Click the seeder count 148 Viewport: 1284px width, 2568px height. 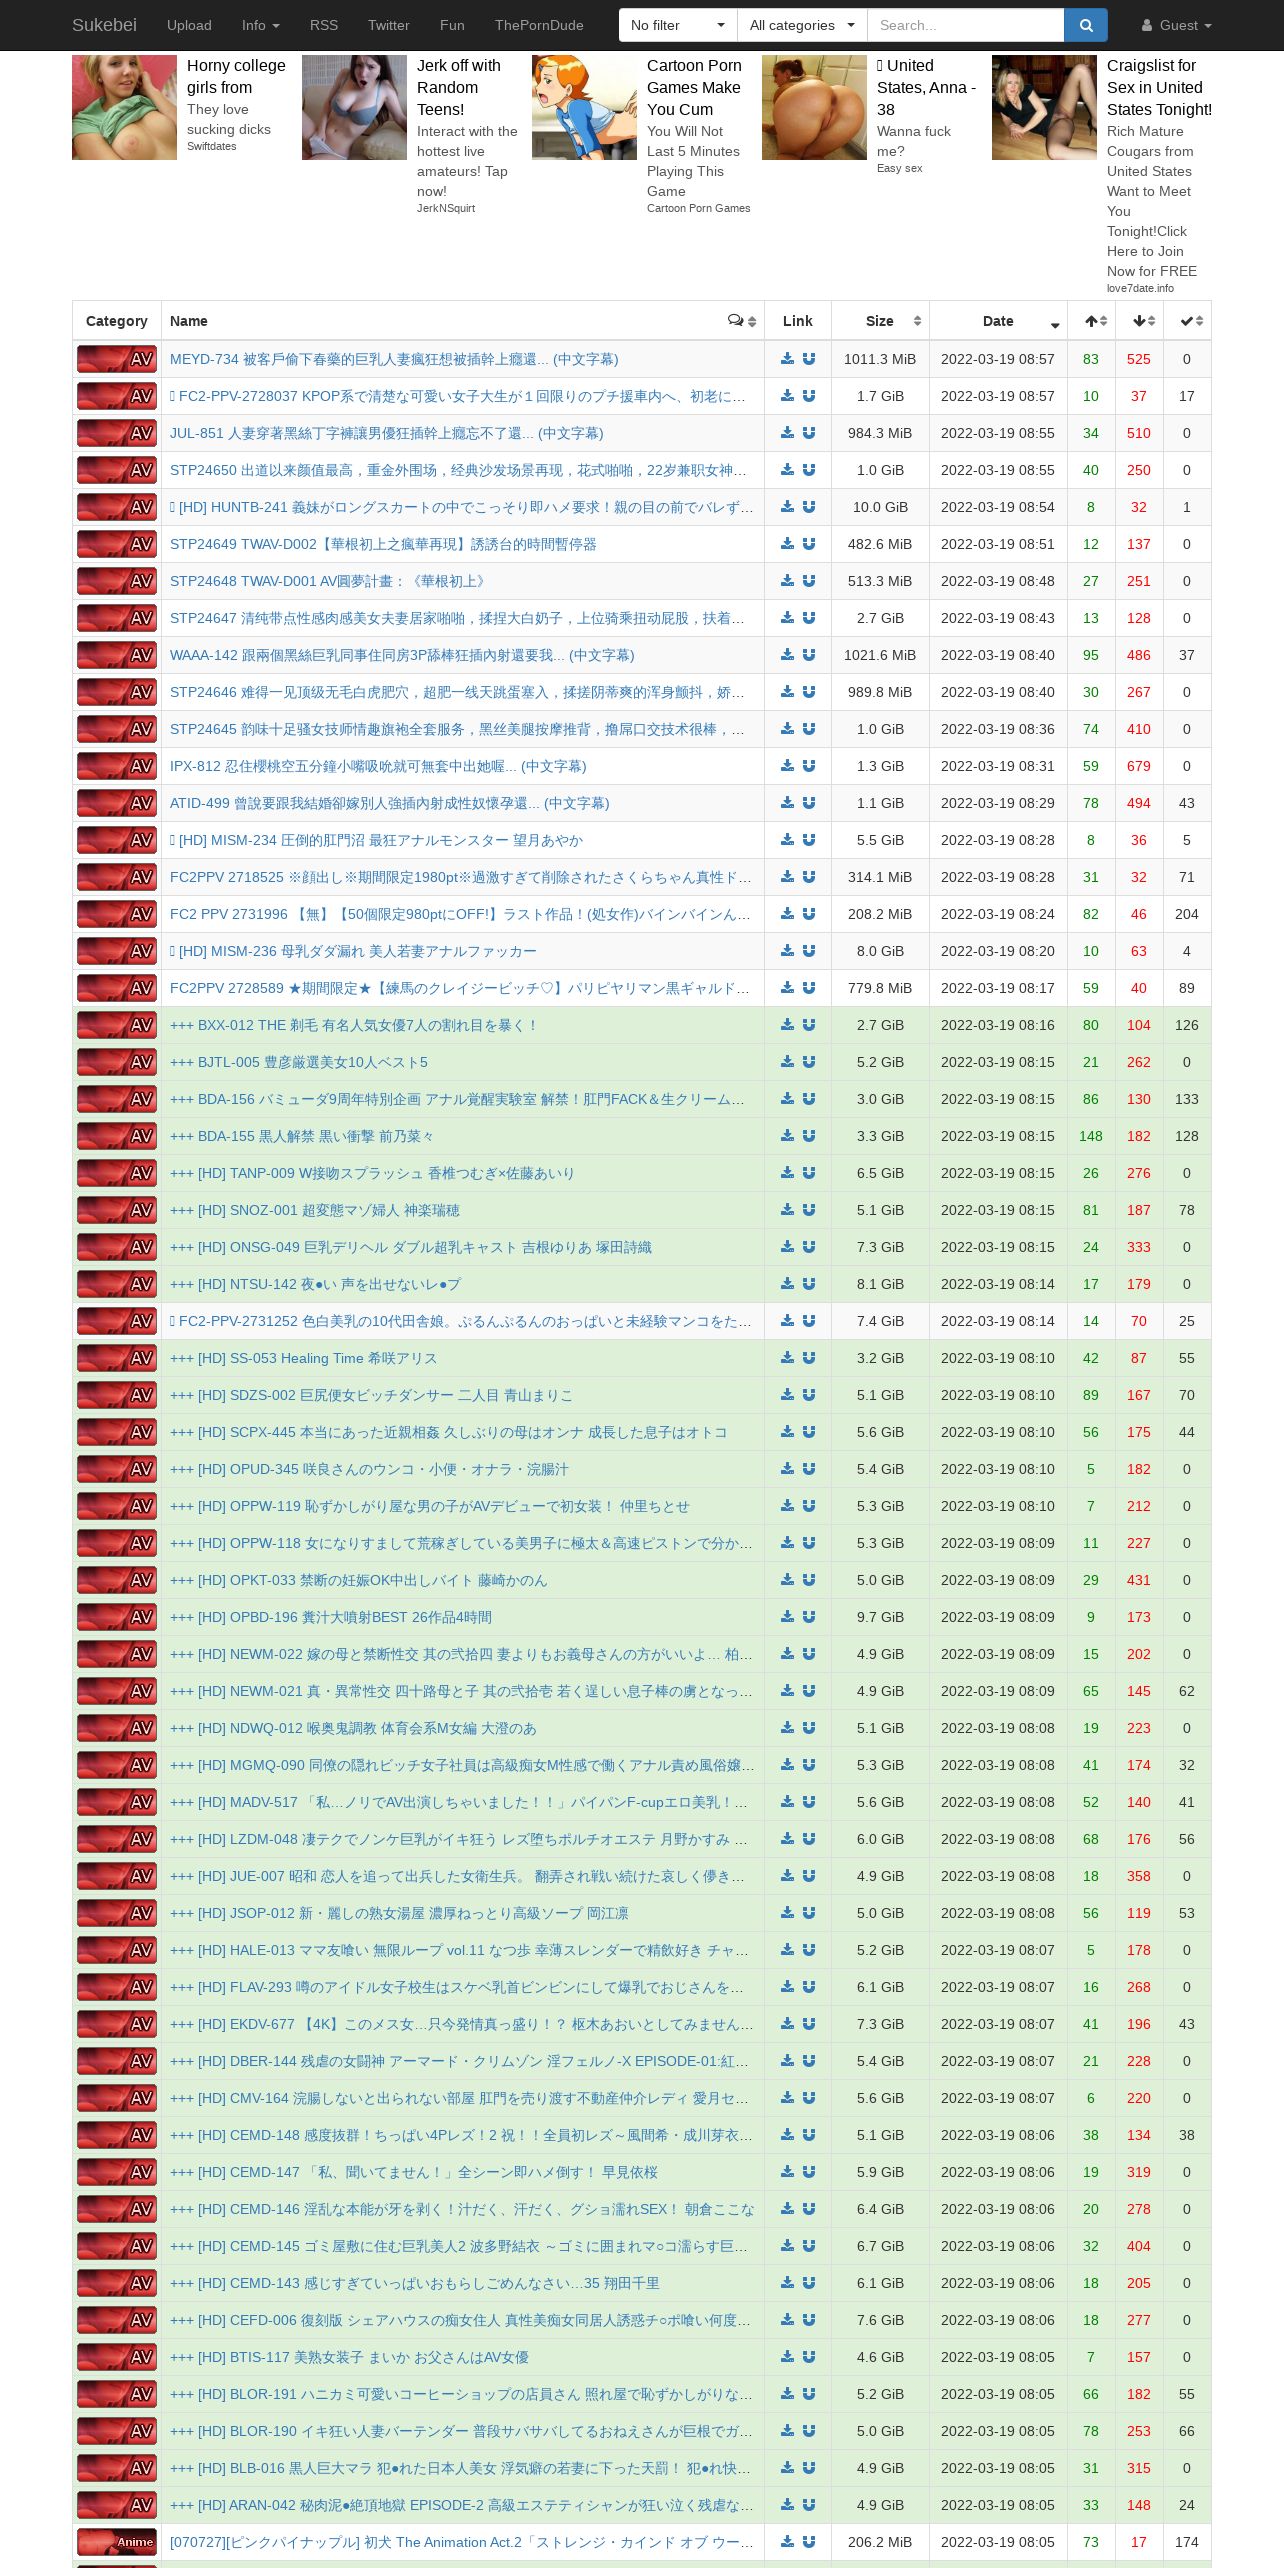(1091, 1136)
